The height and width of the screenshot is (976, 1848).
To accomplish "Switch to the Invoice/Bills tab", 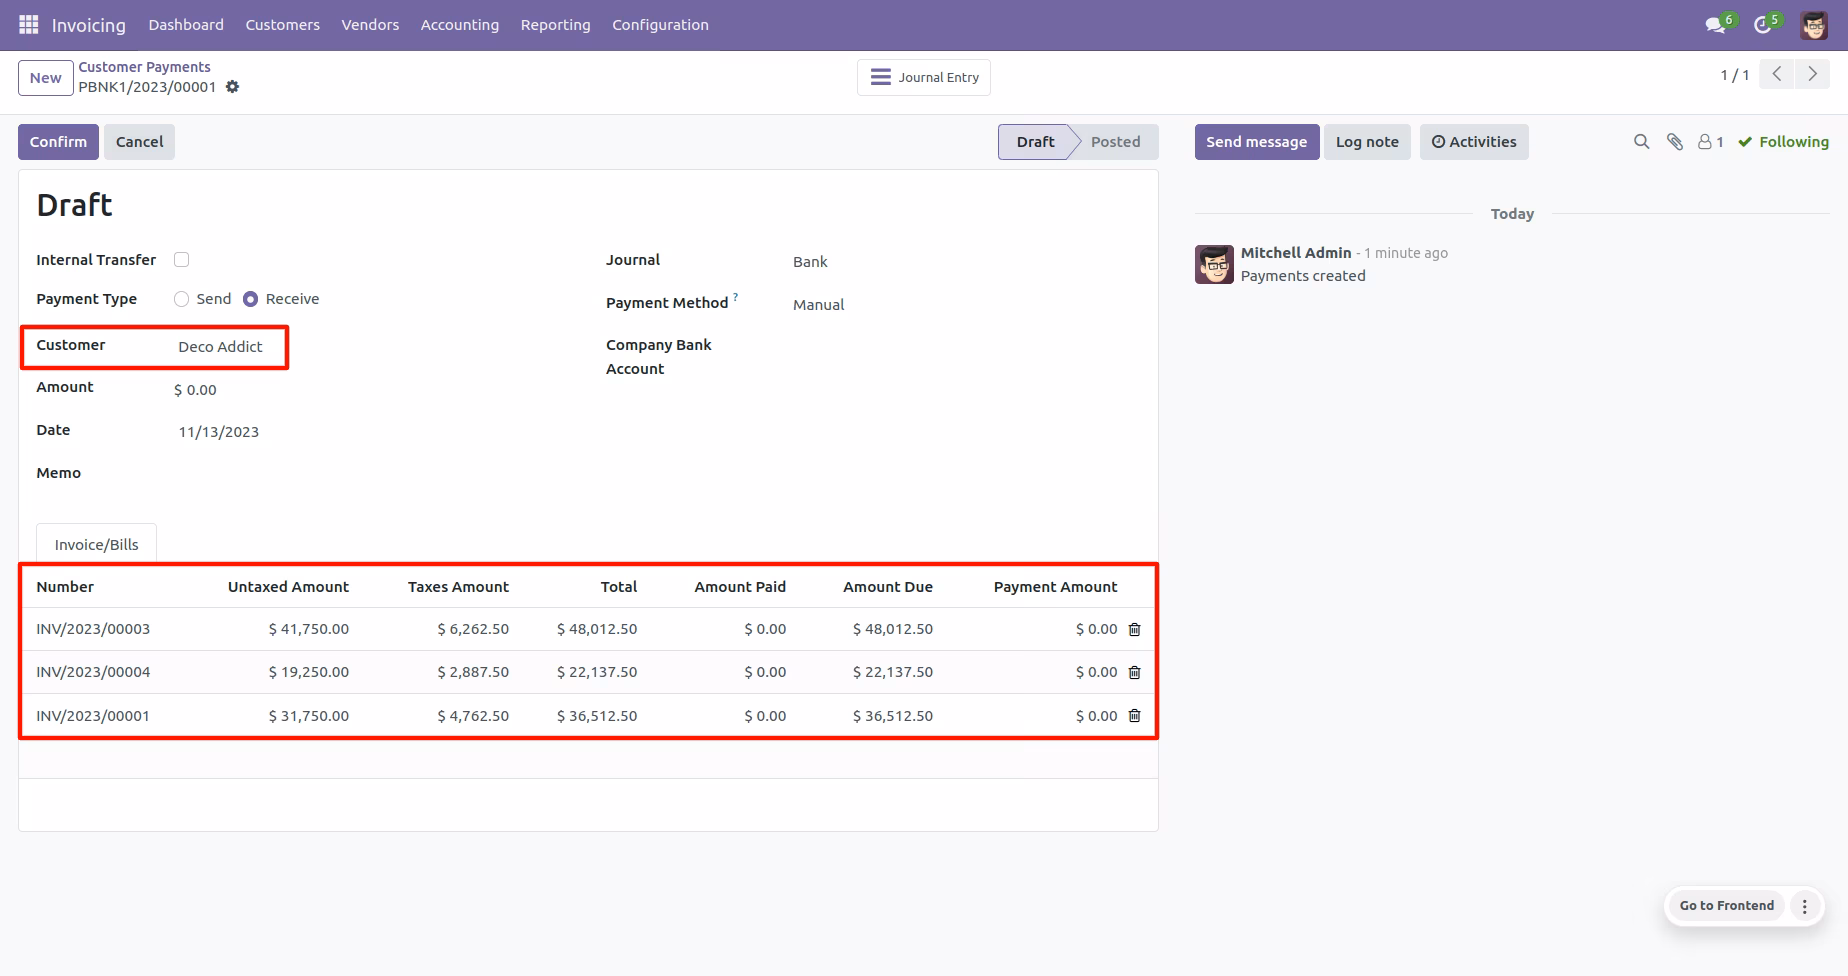I will pos(97,545).
